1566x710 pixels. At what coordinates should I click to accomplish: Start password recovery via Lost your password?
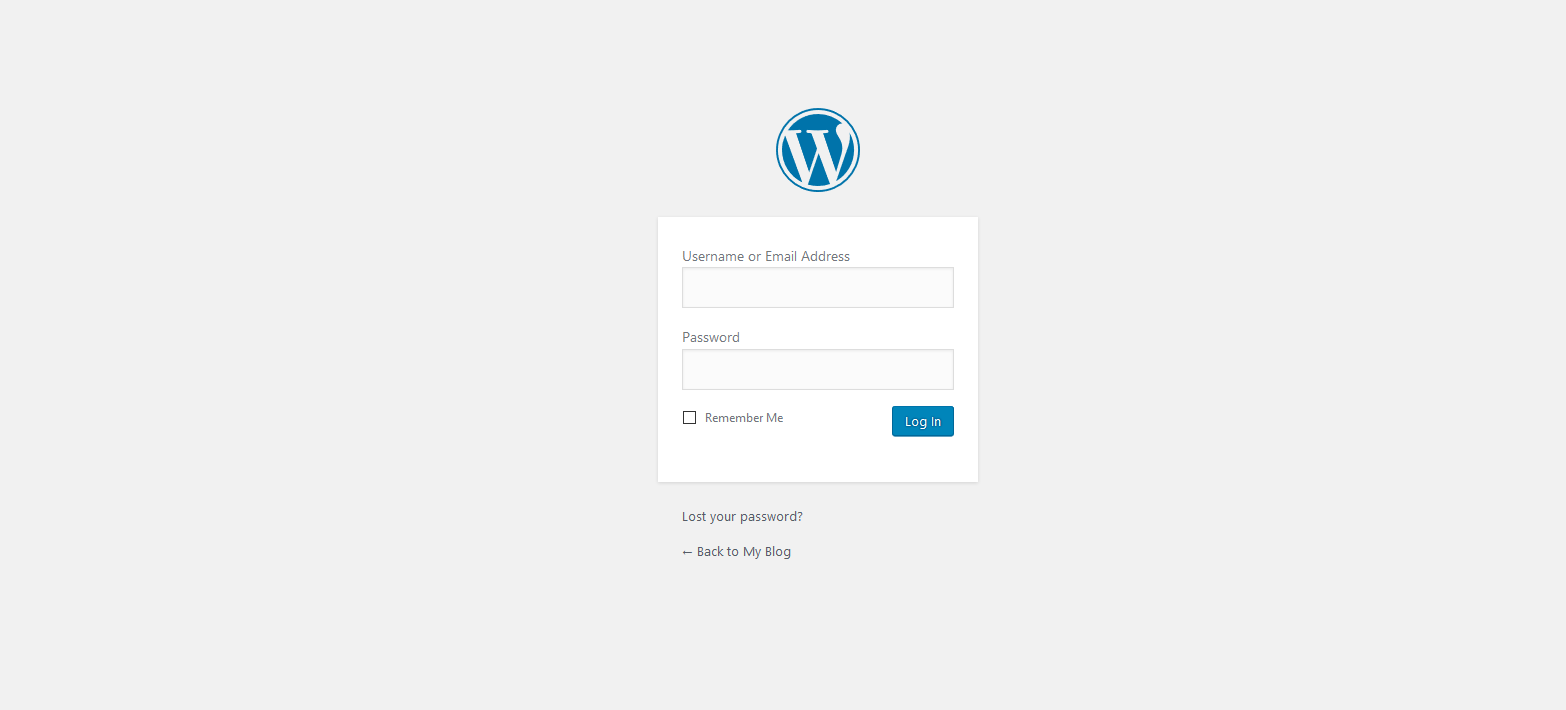742,517
